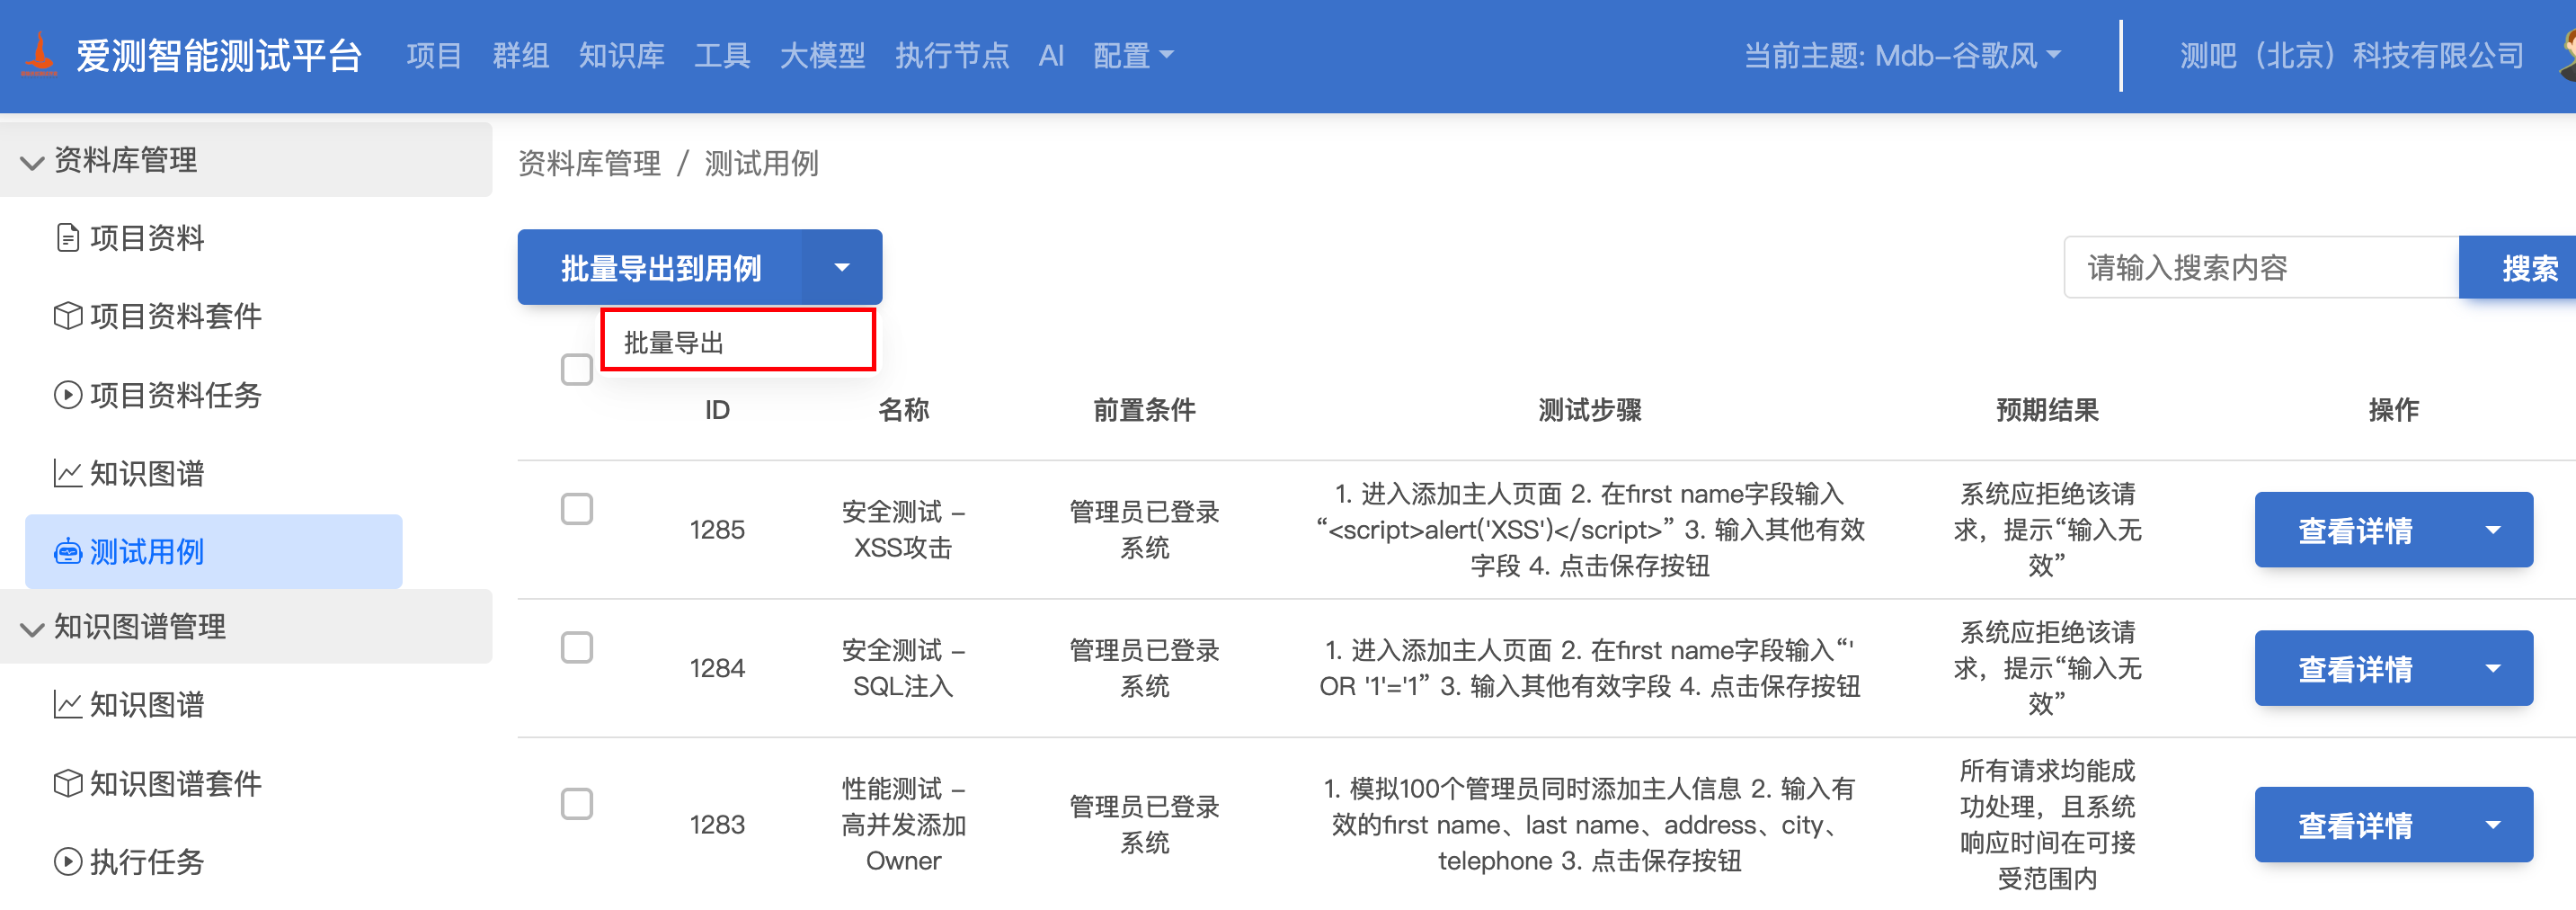This screenshot has width=2576, height=910.
Task: Open dropdown arrow next to 批量导出到用例
Action: click(842, 267)
